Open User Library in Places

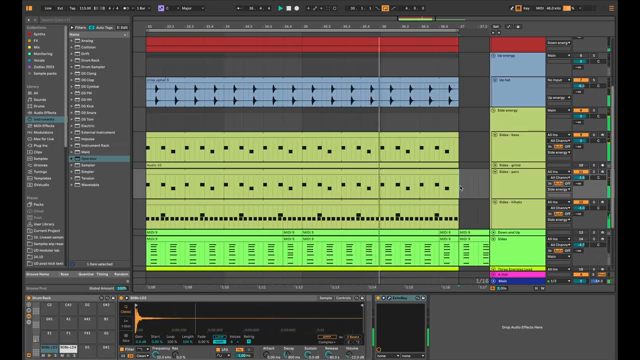pyautogui.click(x=44, y=224)
